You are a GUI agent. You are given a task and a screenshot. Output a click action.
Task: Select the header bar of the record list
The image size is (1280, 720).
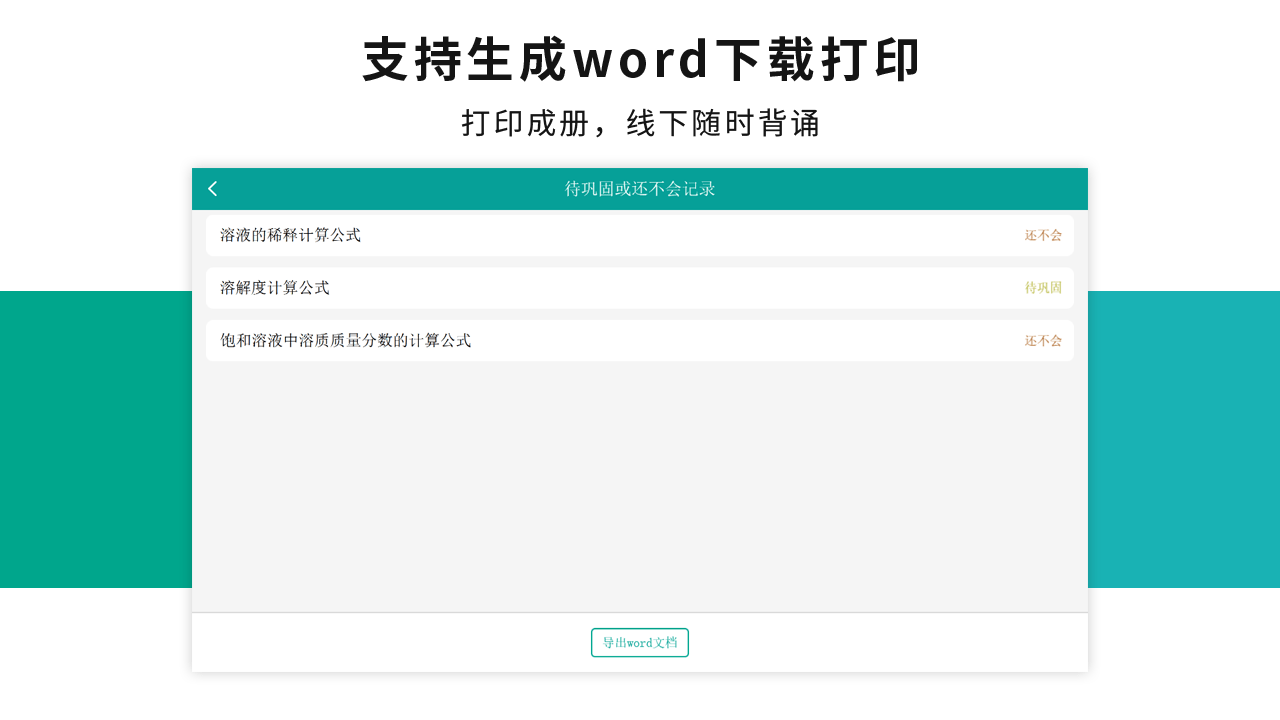click(640, 188)
